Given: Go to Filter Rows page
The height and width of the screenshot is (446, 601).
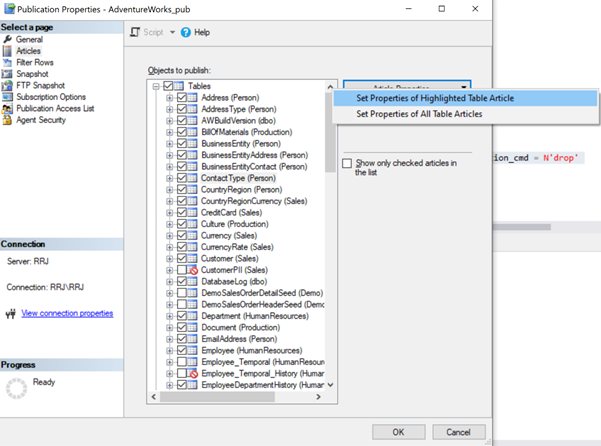Looking at the screenshot, I should [35, 62].
